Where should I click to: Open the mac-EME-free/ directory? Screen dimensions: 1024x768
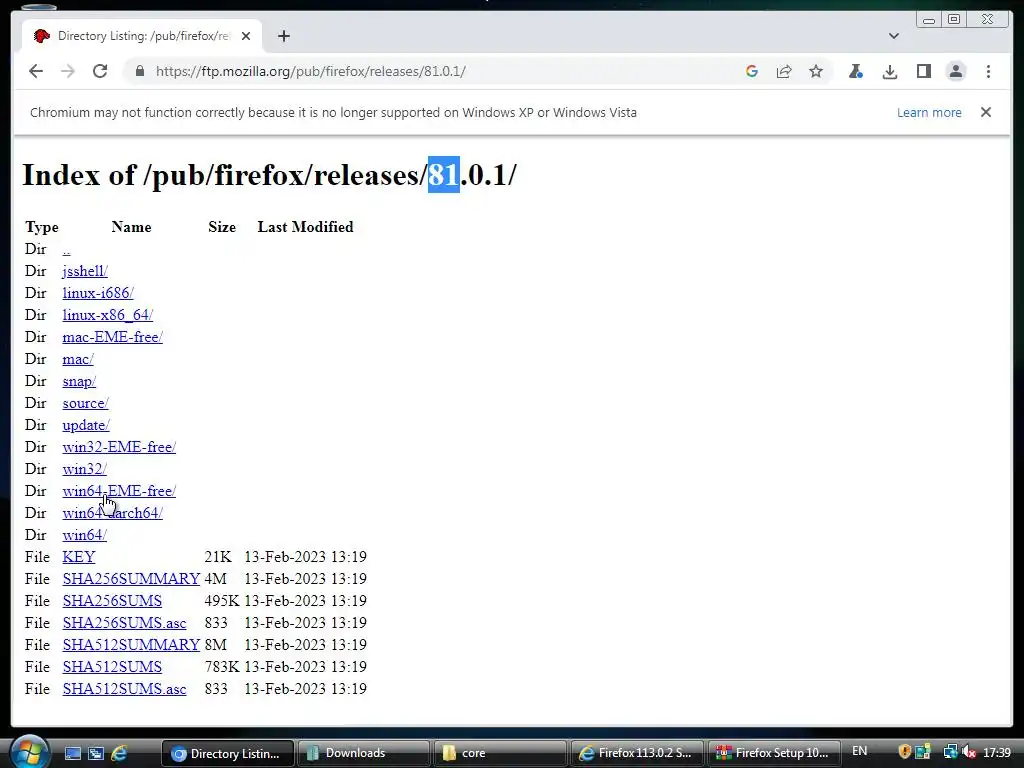[112, 337]
